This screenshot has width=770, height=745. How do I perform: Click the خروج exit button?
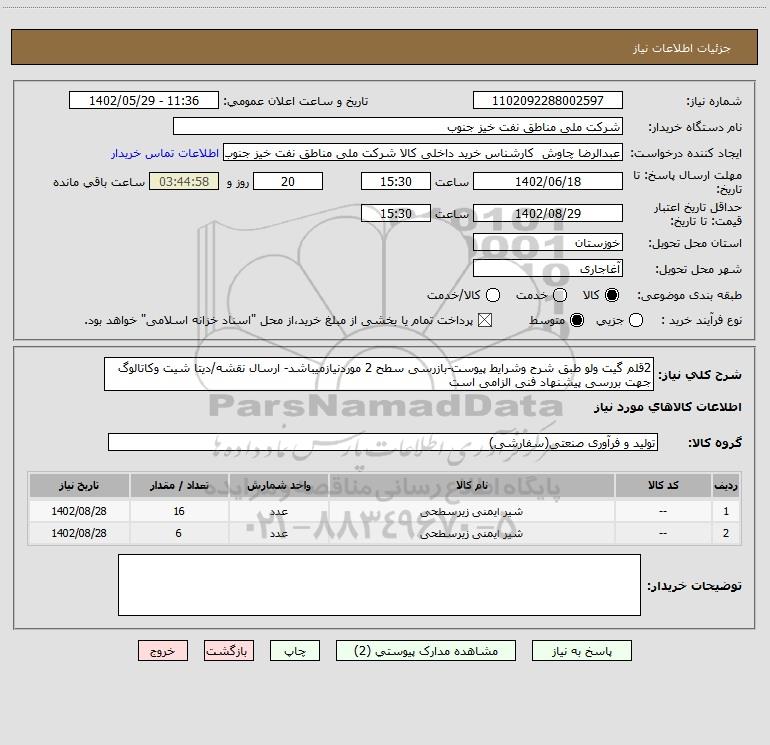pyautogui.click(x=162, y=650)
